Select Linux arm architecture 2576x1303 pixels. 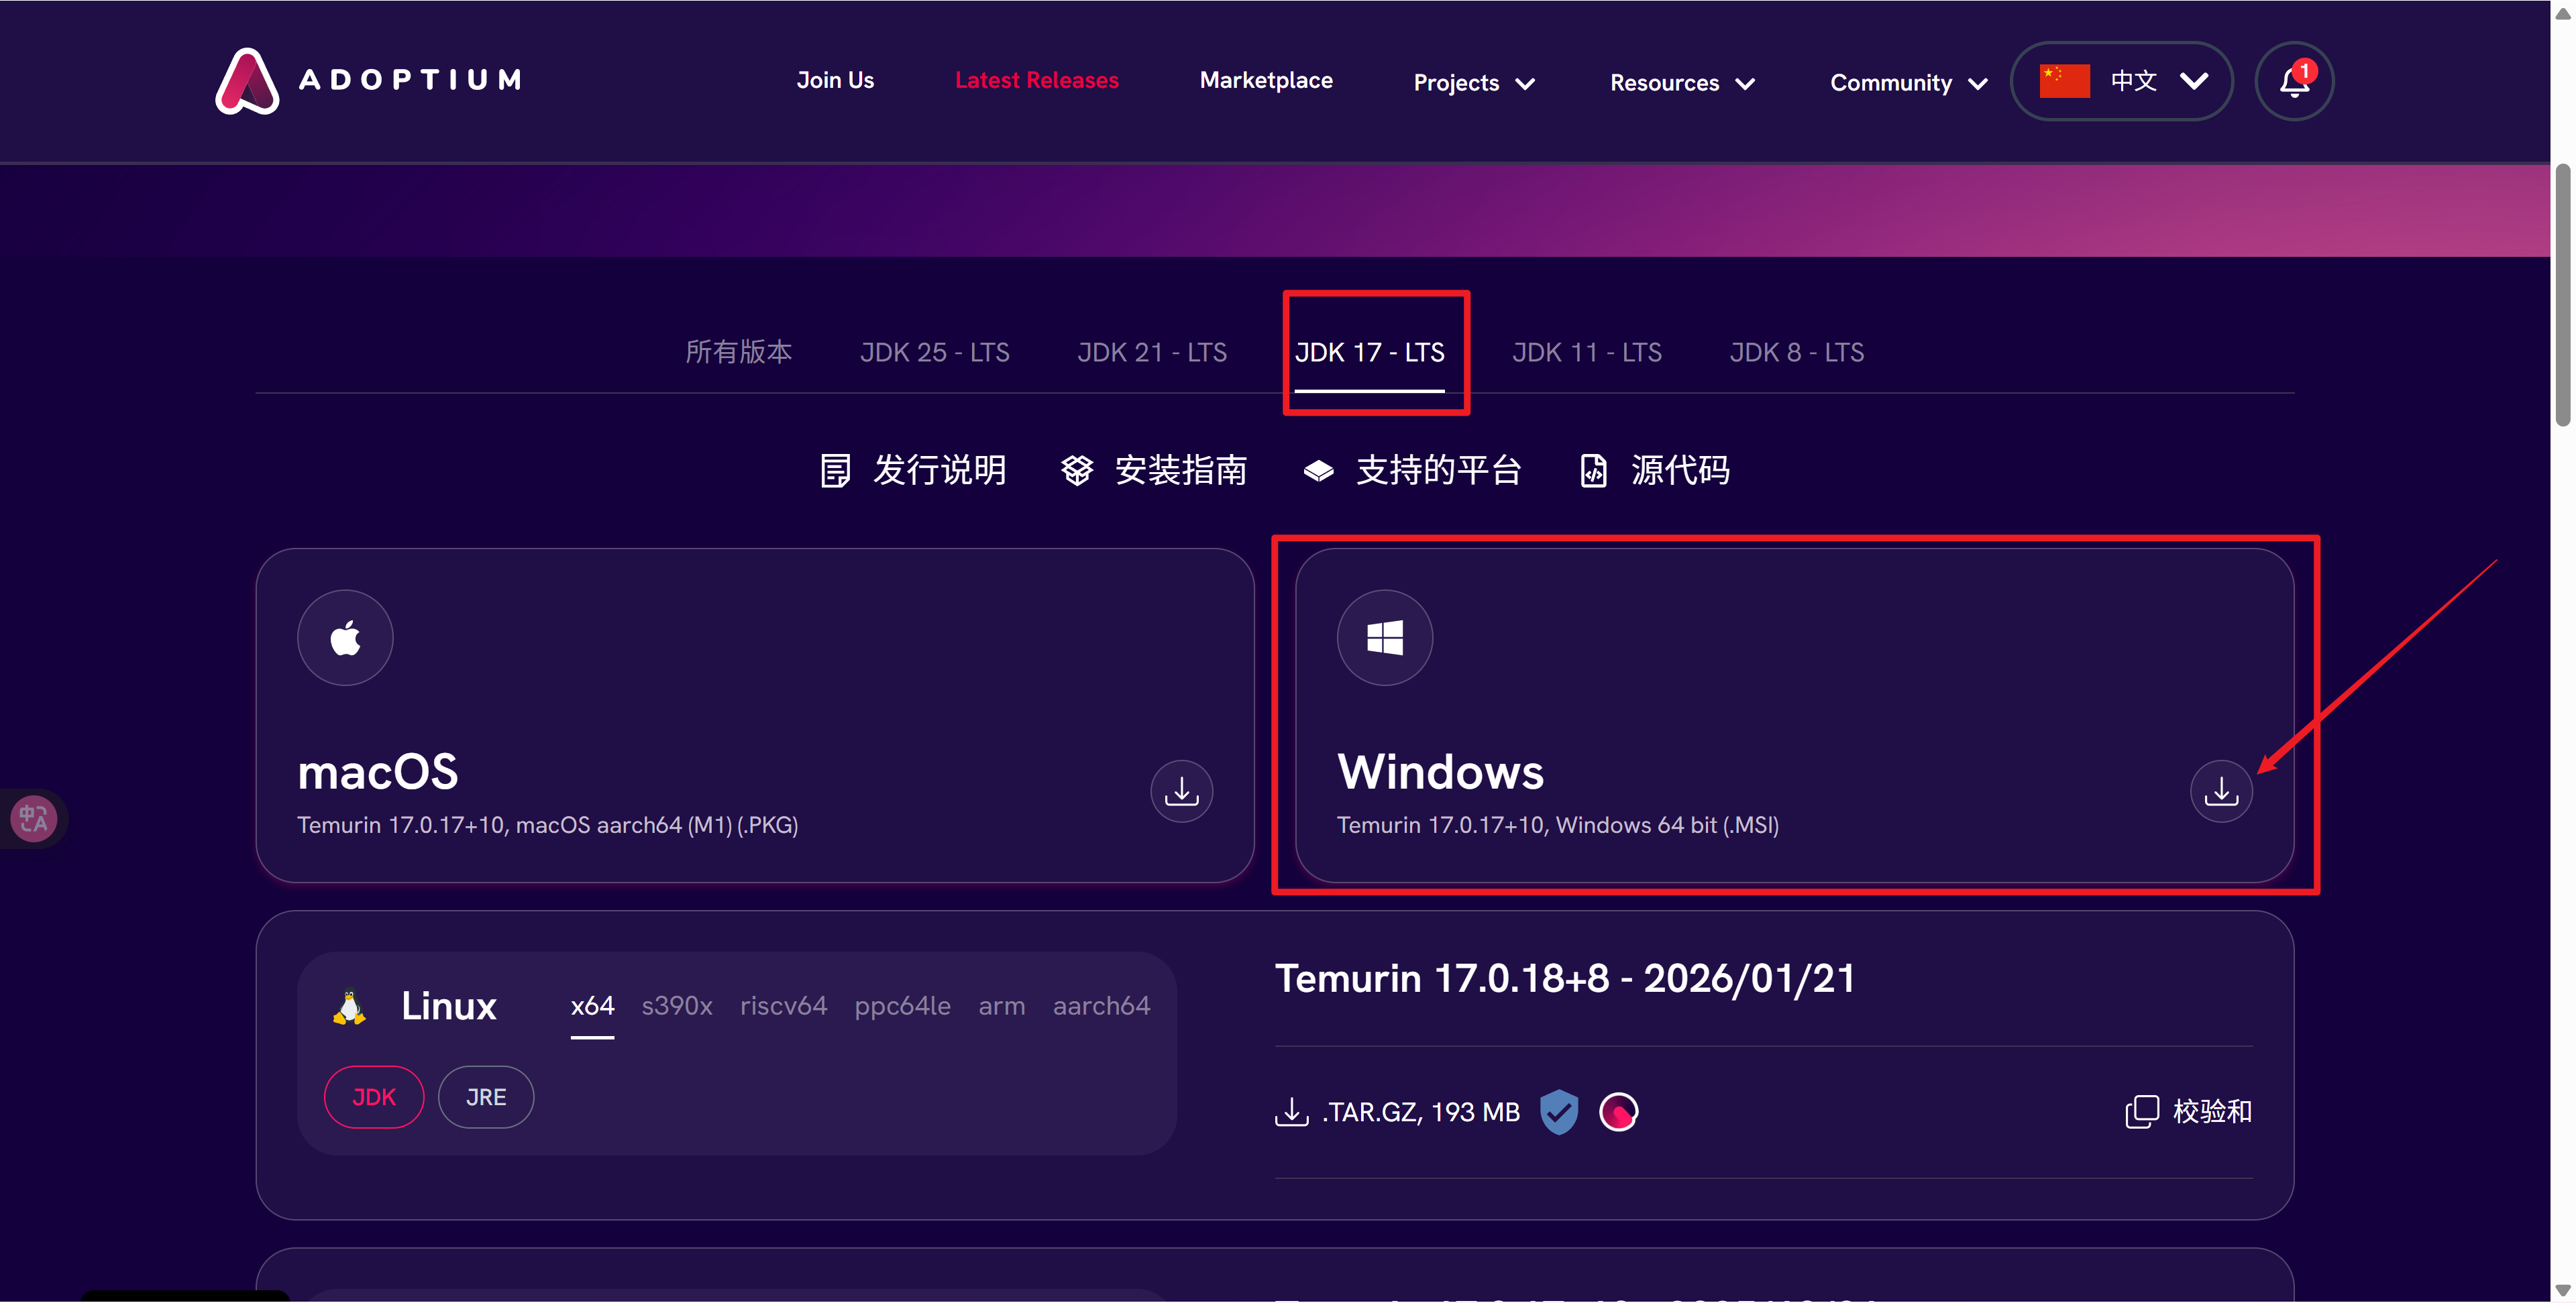(x=1001, y=1006)
